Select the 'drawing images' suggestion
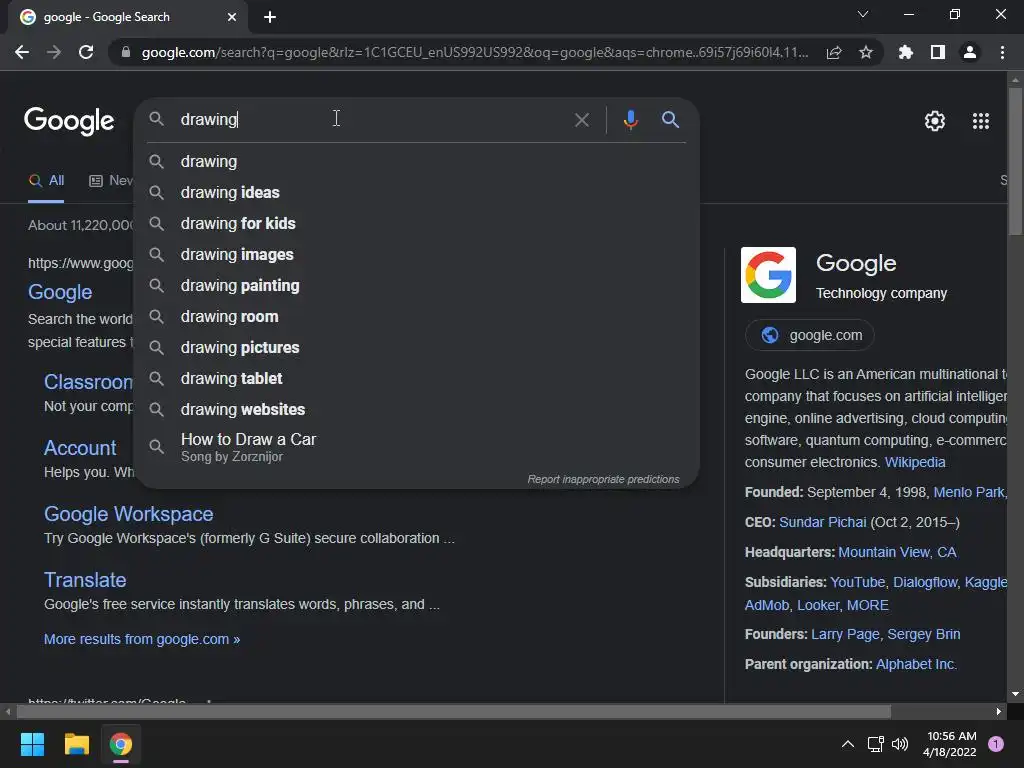The height and width of the screenshot is (768, 1024). coord(417,255)
